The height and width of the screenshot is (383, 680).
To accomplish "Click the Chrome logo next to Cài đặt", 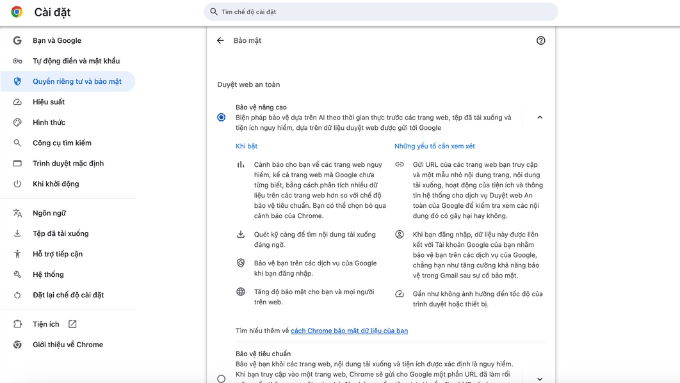I will (x=17, y=12).
